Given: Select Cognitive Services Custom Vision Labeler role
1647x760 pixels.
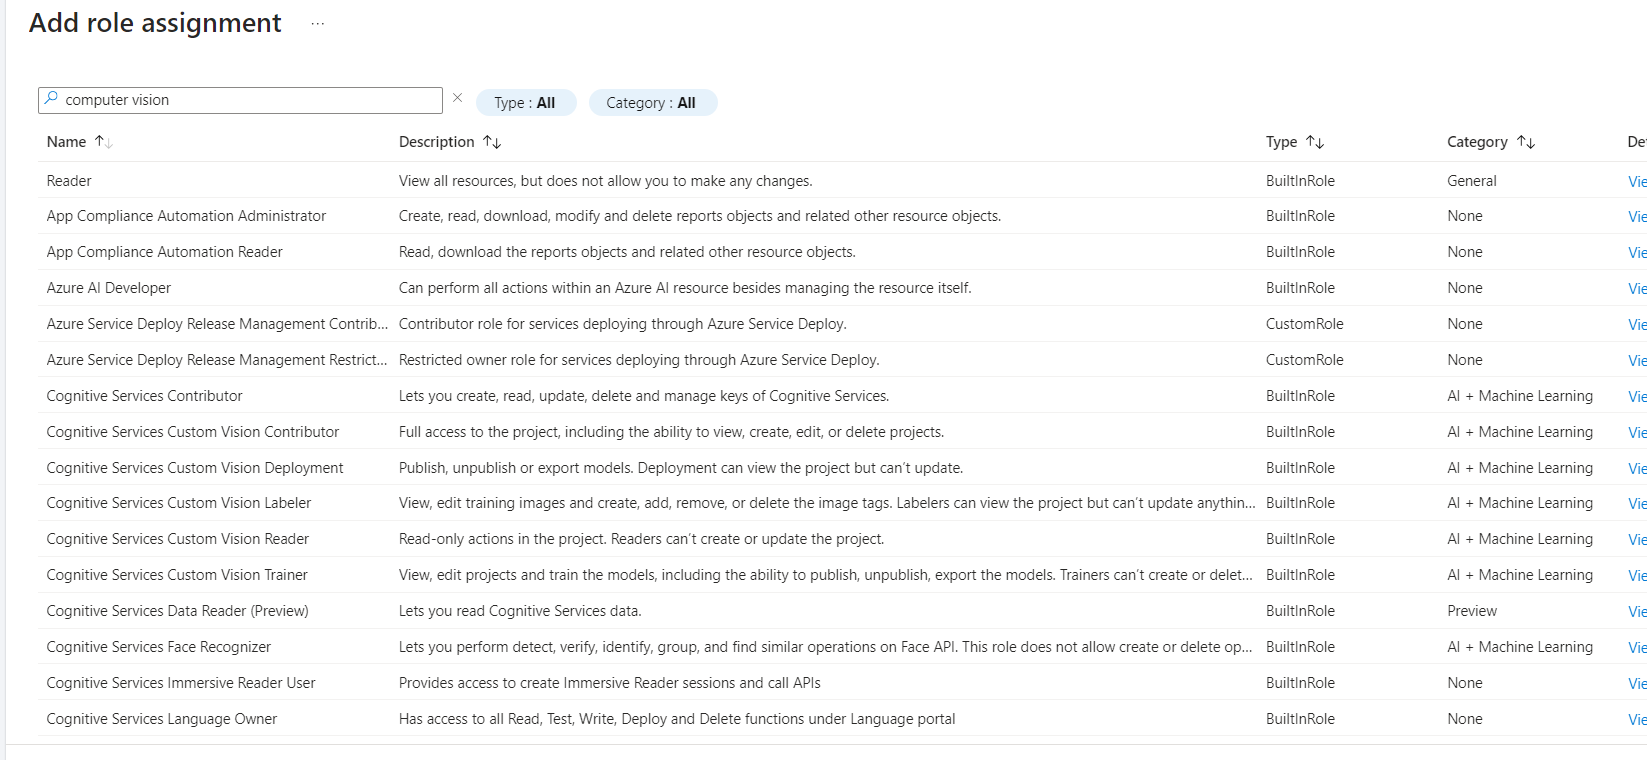Looking at the screenshot, I should (842, 503).
